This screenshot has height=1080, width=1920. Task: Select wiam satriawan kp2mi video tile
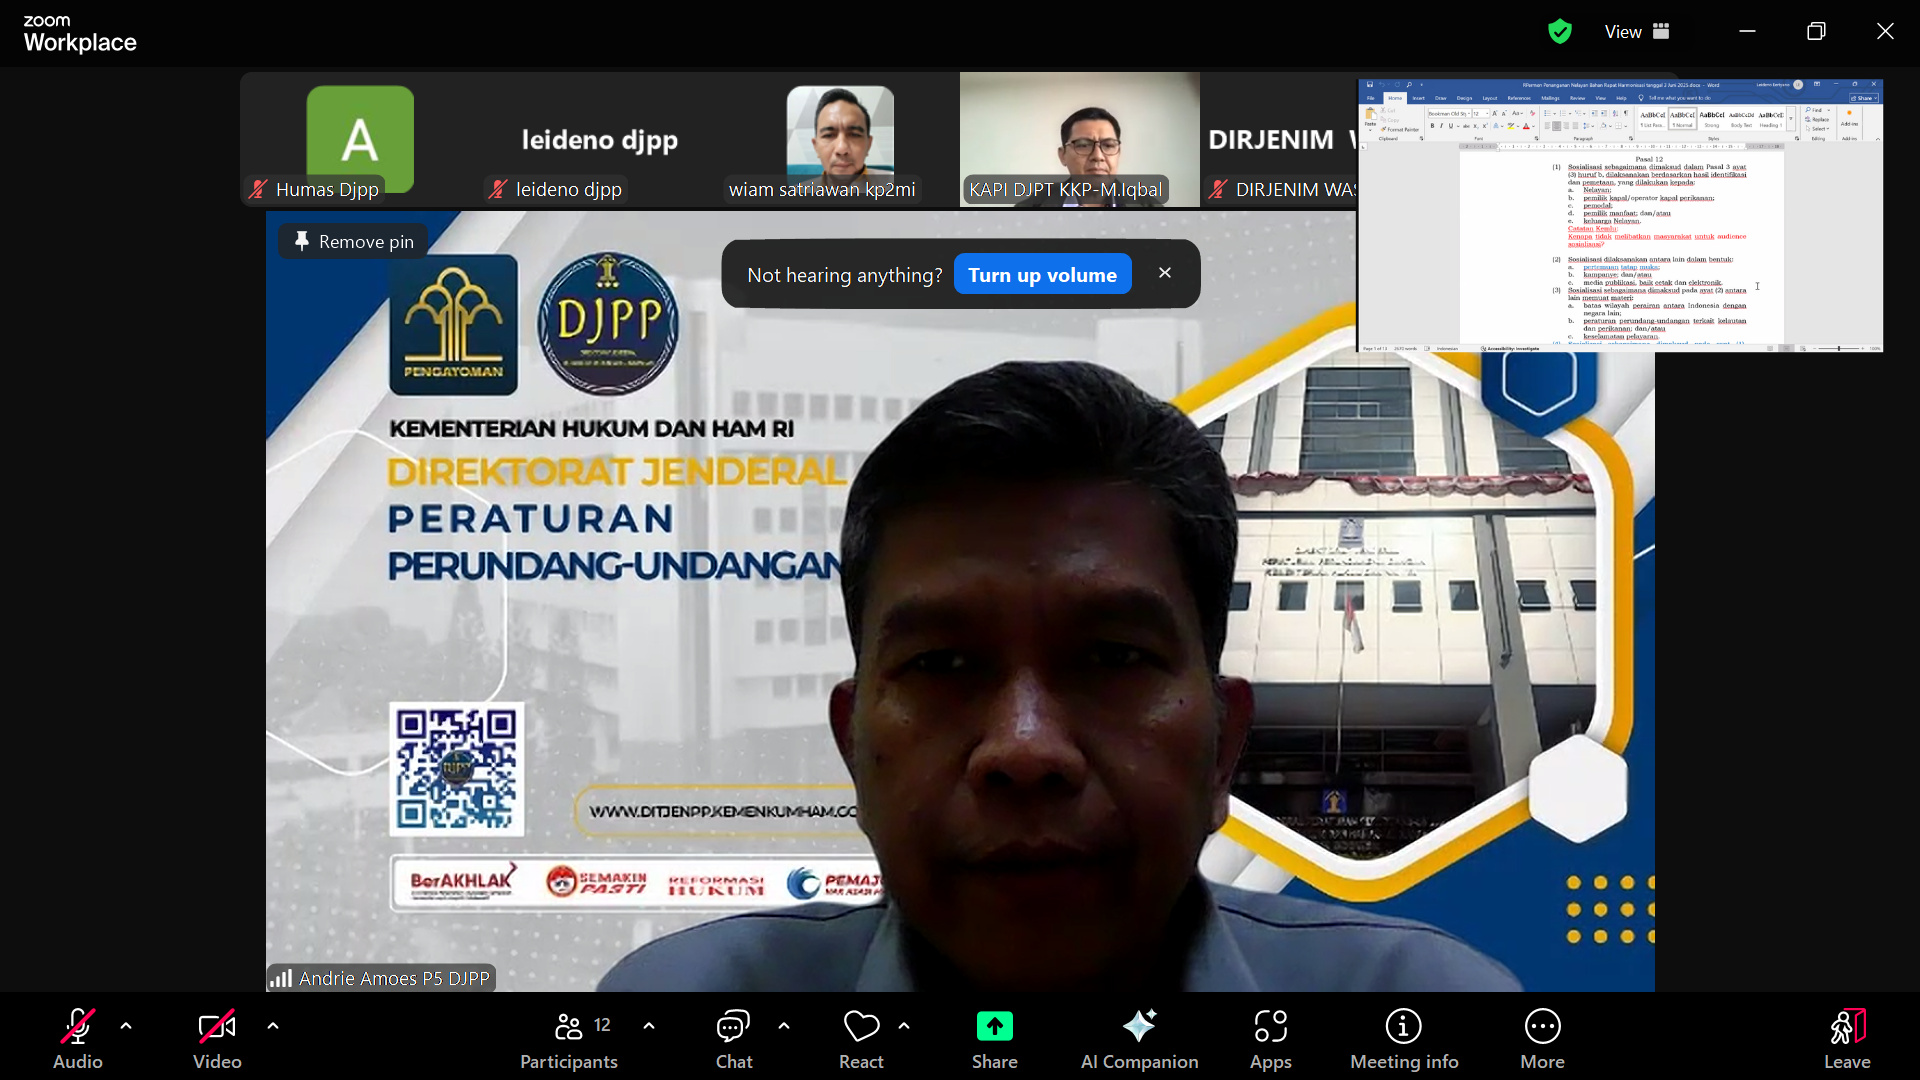point(840,139)
